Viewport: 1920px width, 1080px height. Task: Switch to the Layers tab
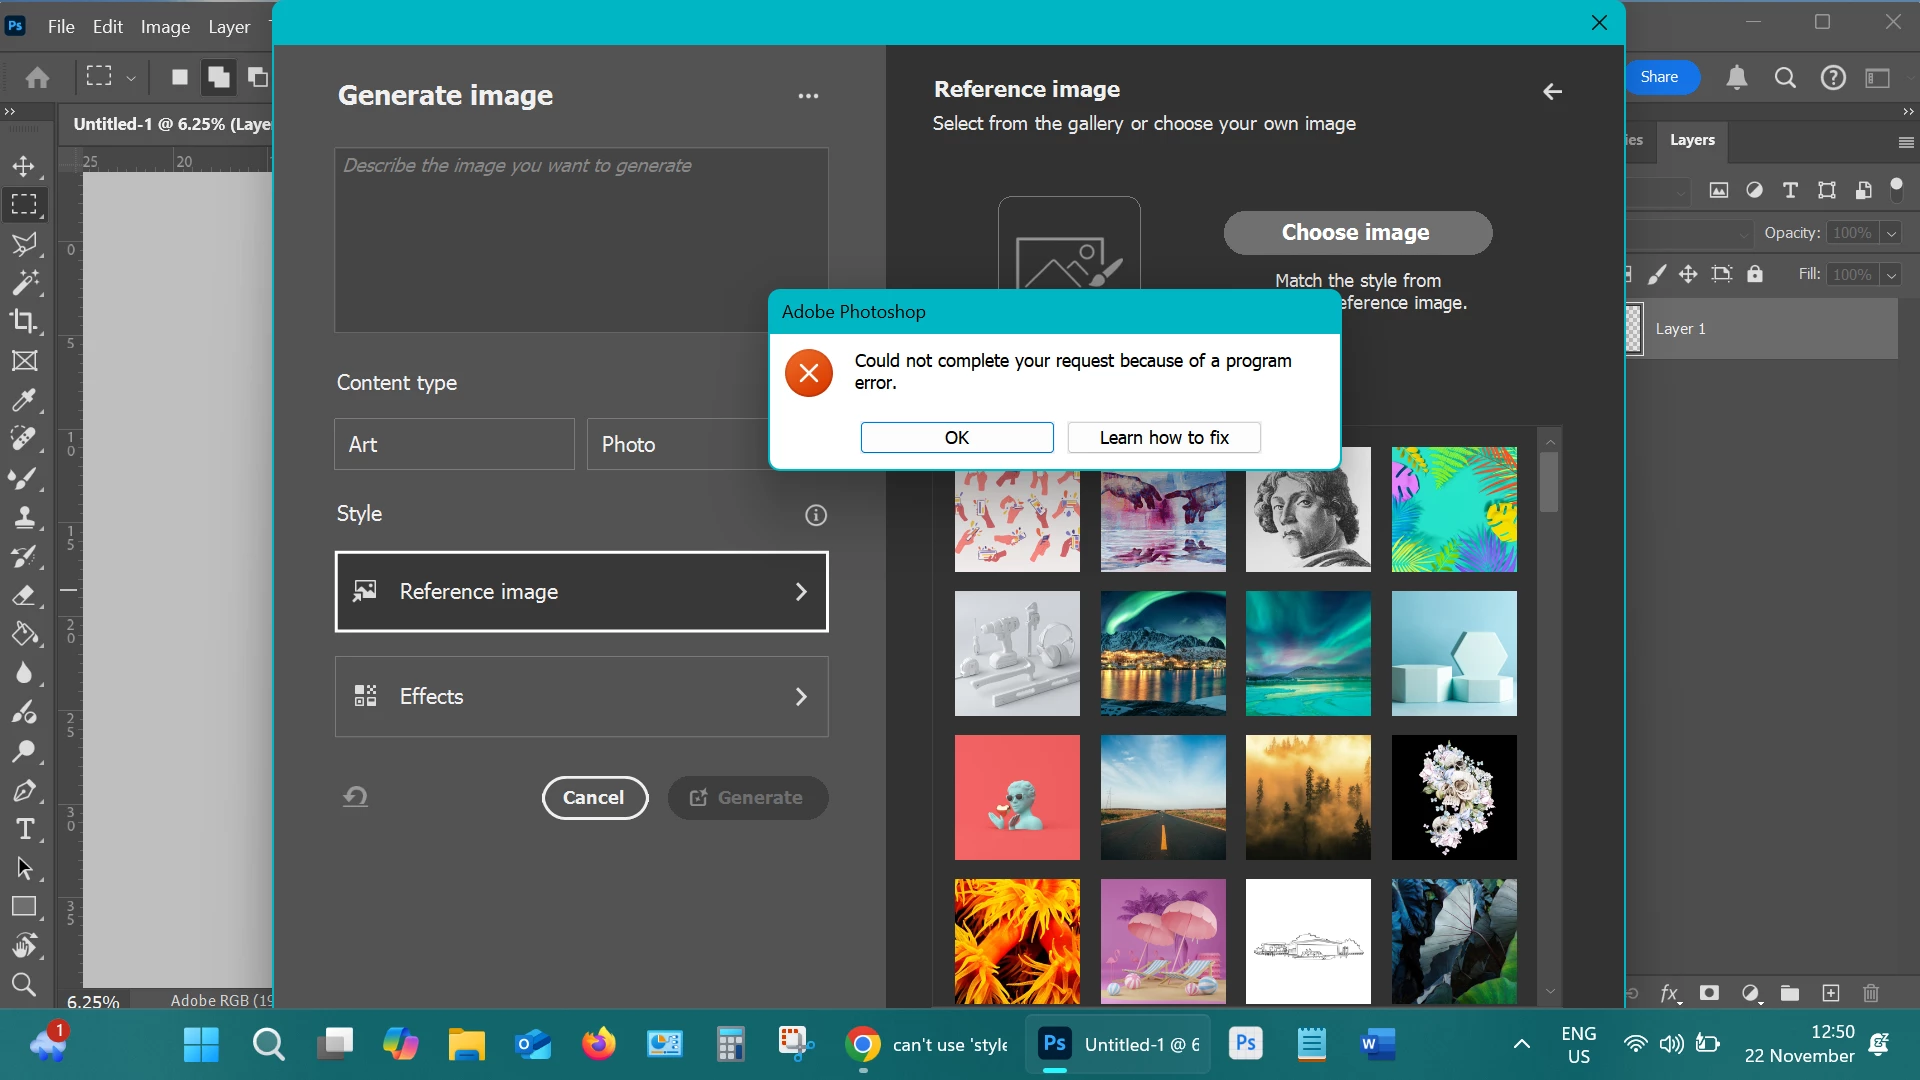coord(1692,140)
